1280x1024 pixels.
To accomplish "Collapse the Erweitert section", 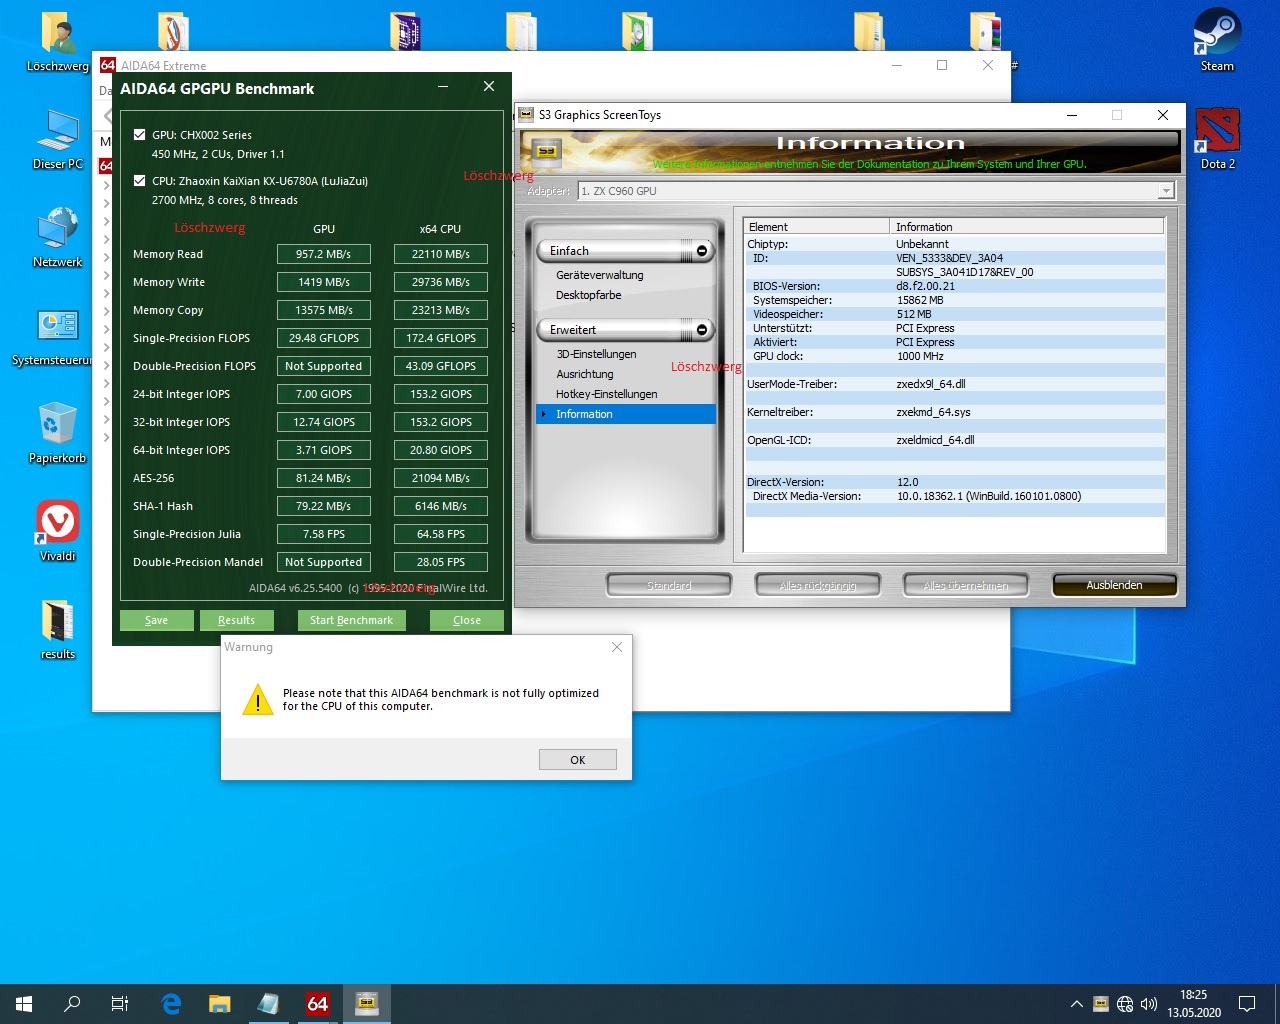I will (x=701, y=330).
